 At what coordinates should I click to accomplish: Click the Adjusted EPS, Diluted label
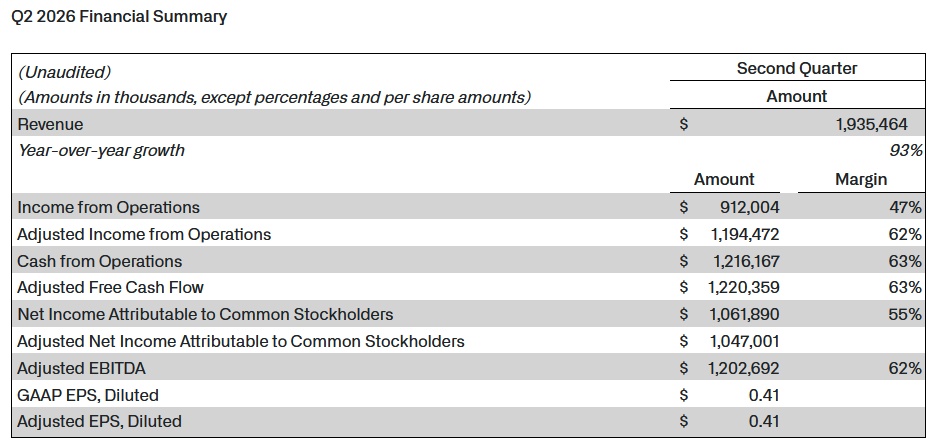(x=99, y=421)
